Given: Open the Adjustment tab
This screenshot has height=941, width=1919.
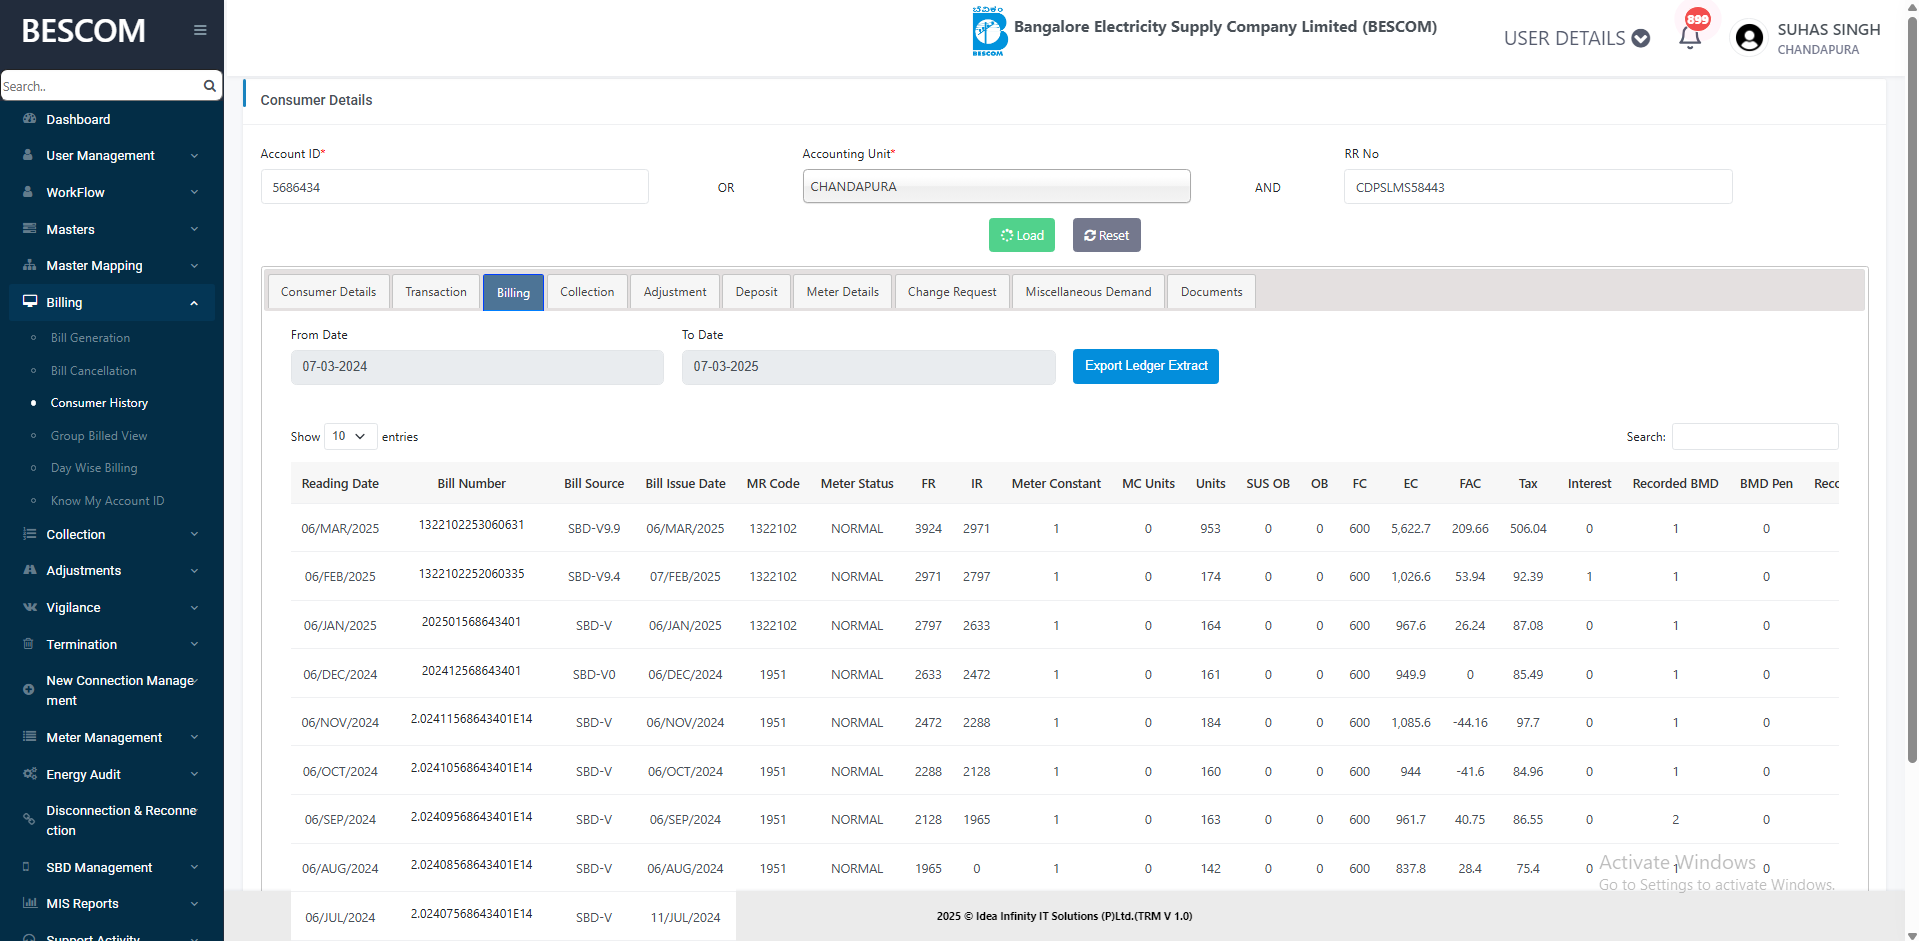Looking at the screenshot, I should (x=675, y=292).
